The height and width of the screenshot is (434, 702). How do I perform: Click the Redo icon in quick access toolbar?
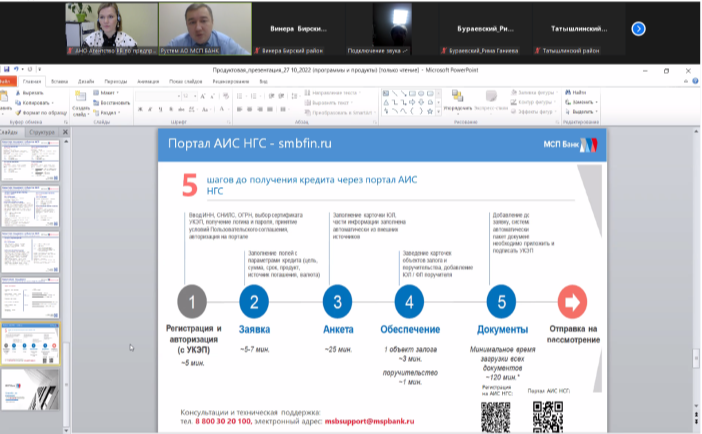tap(30, 69)
